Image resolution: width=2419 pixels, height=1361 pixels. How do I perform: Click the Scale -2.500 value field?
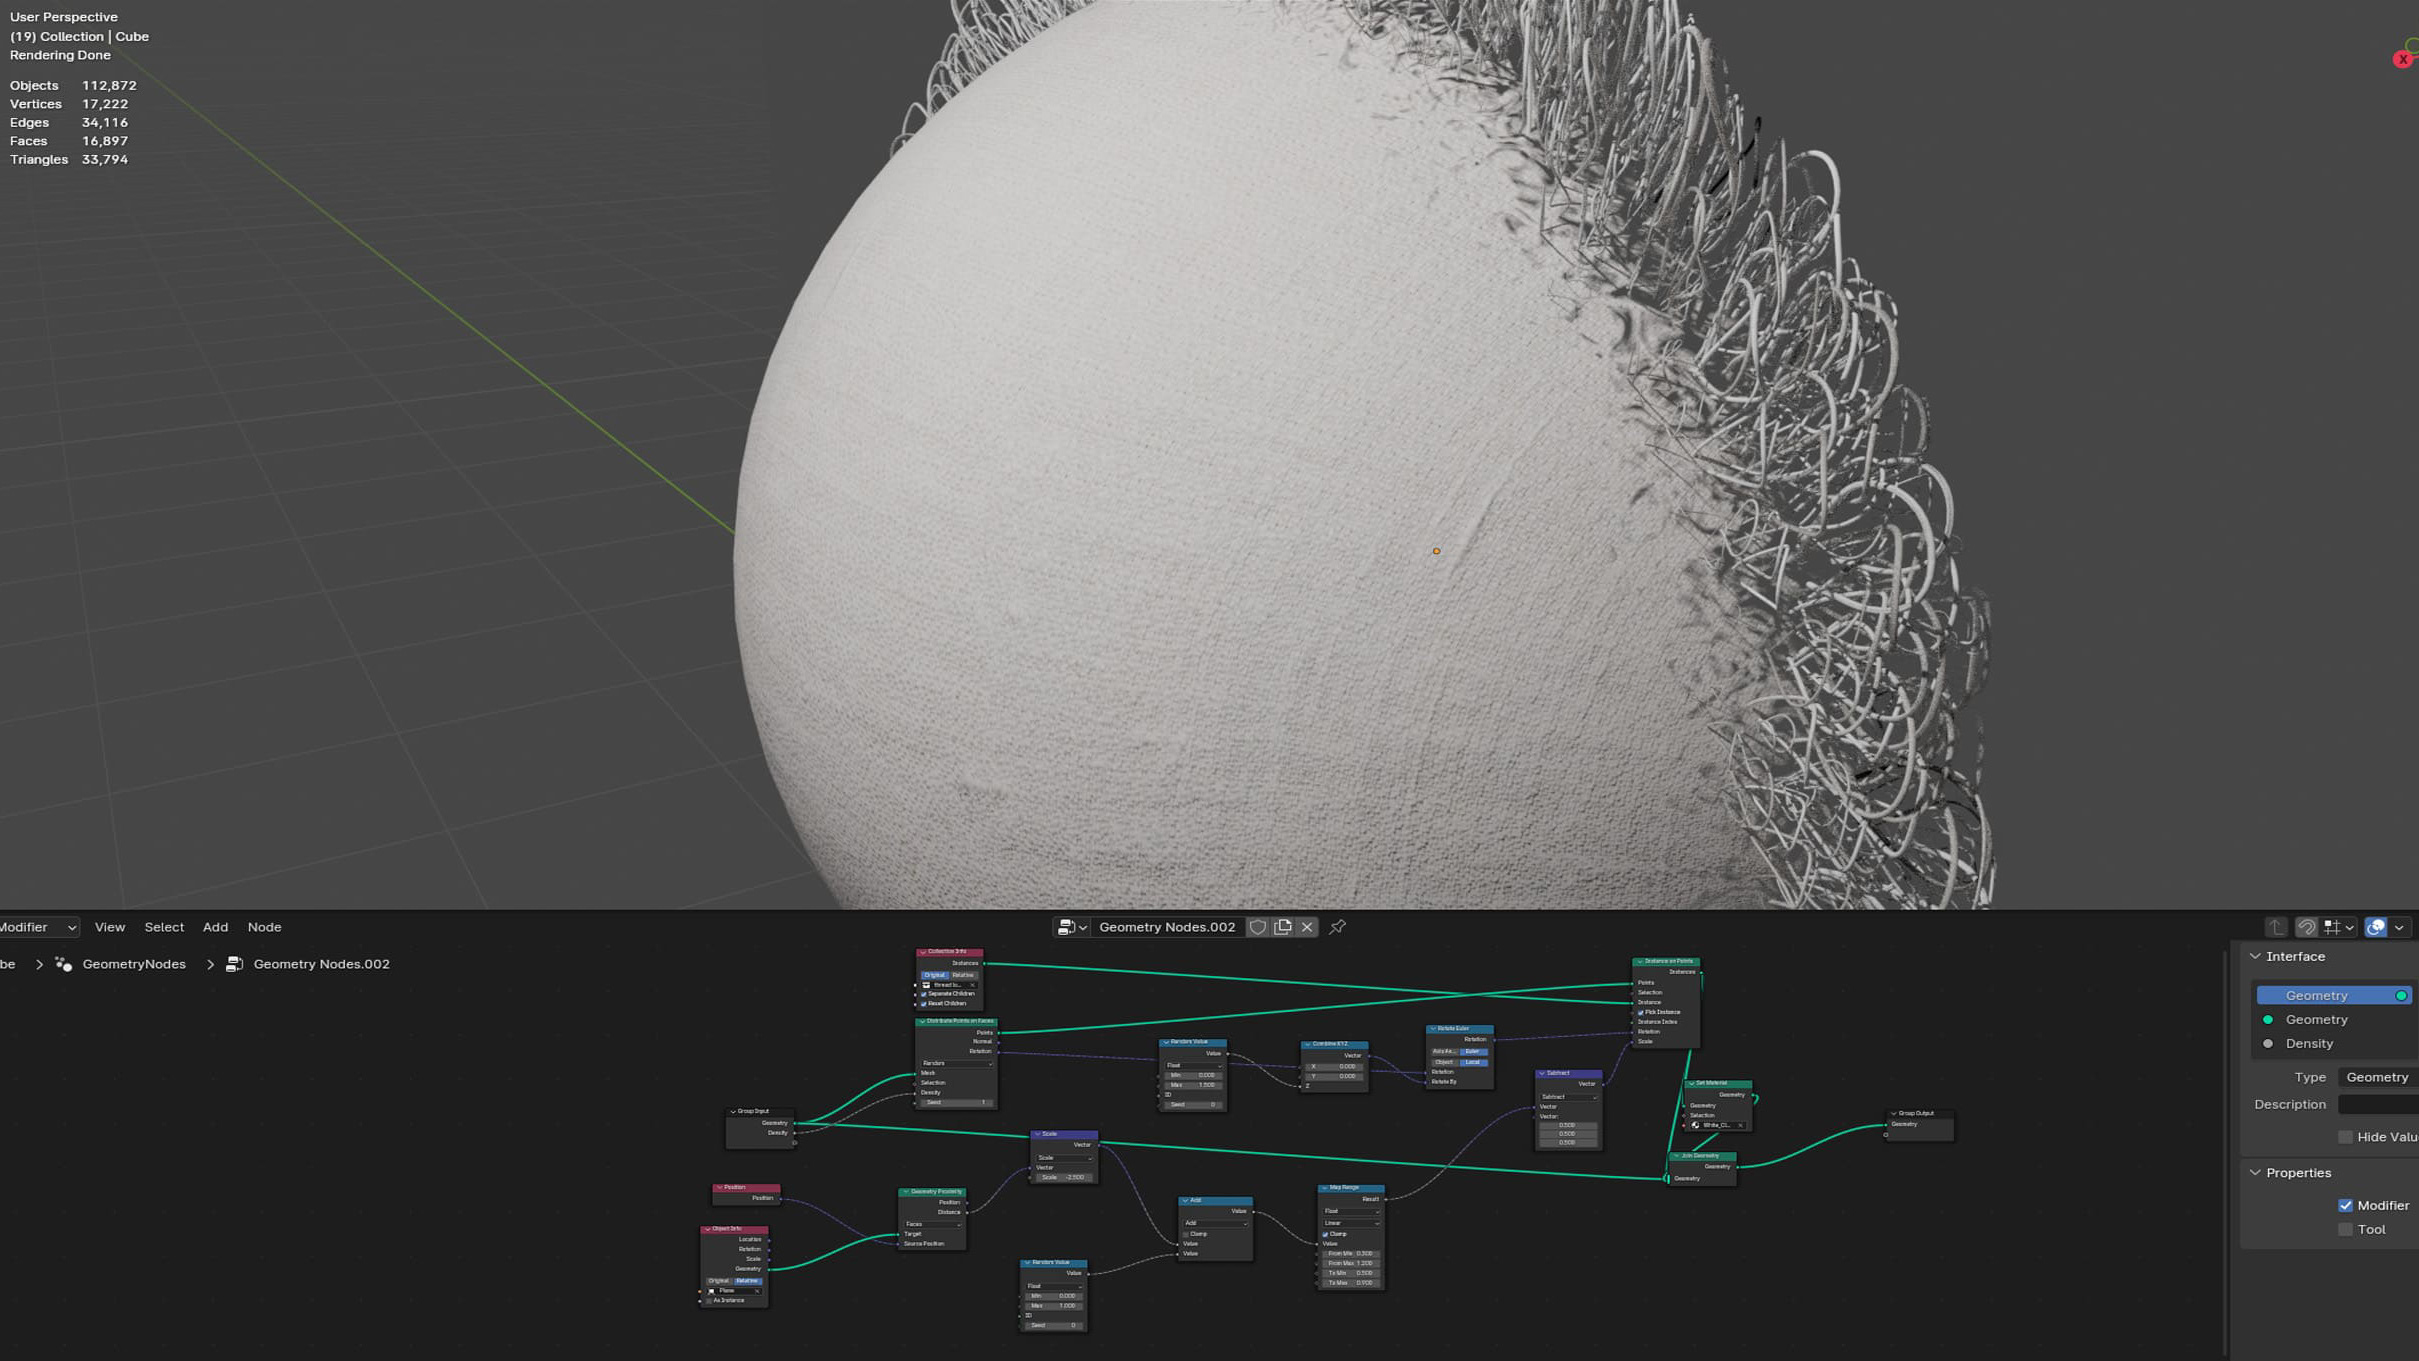click(x=1065, y=1177)
